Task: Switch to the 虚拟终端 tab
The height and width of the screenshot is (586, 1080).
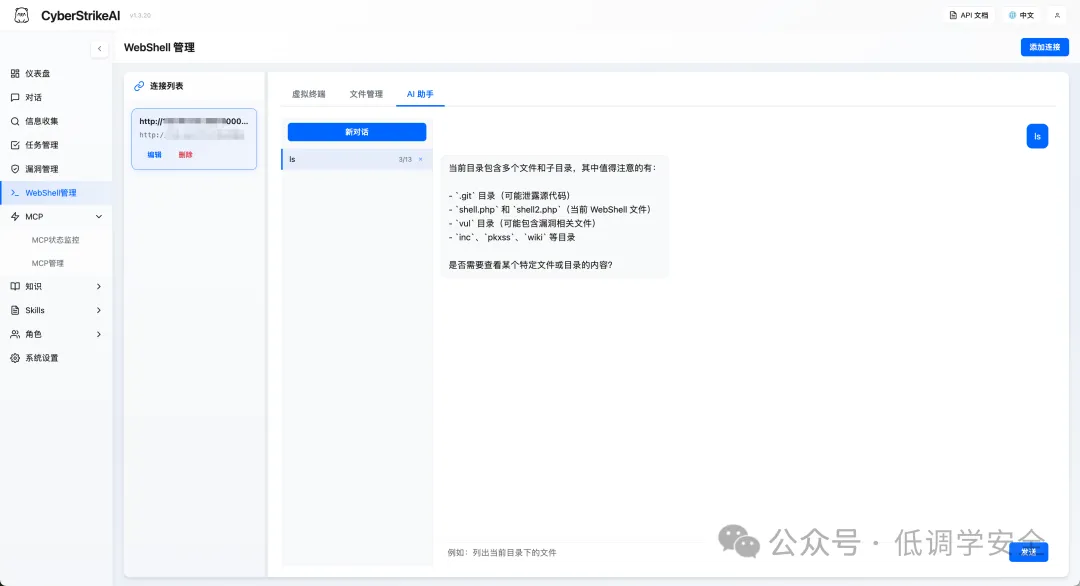Action: (x=309, y=94)
